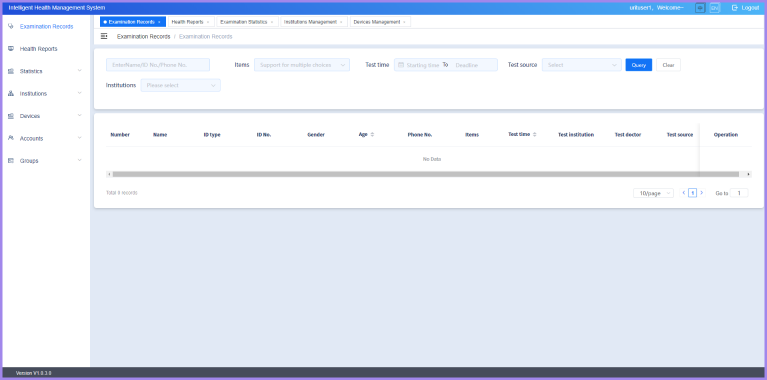This screenshot has width=767, height=380.
Task: Click the Accounts sidebar icon
Action: 11,138
